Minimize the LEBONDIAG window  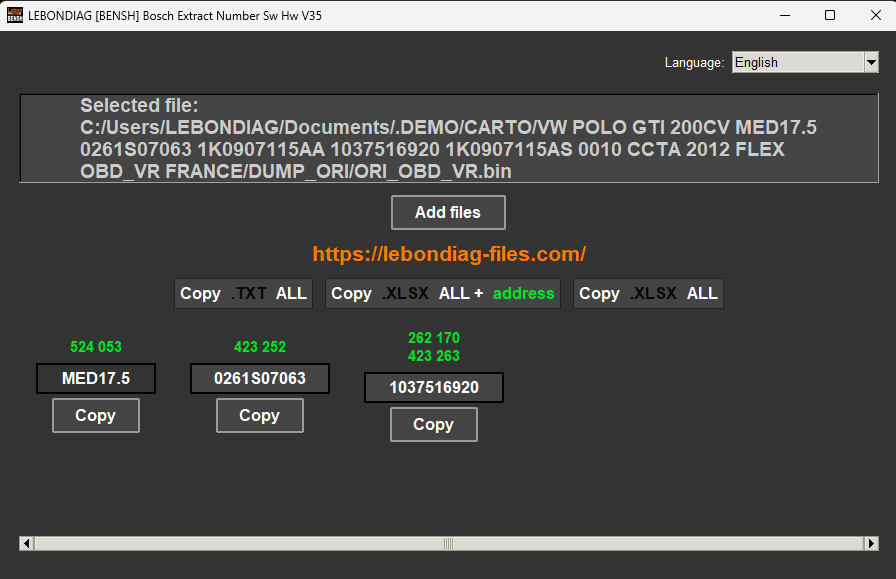[x=785, y=15]
